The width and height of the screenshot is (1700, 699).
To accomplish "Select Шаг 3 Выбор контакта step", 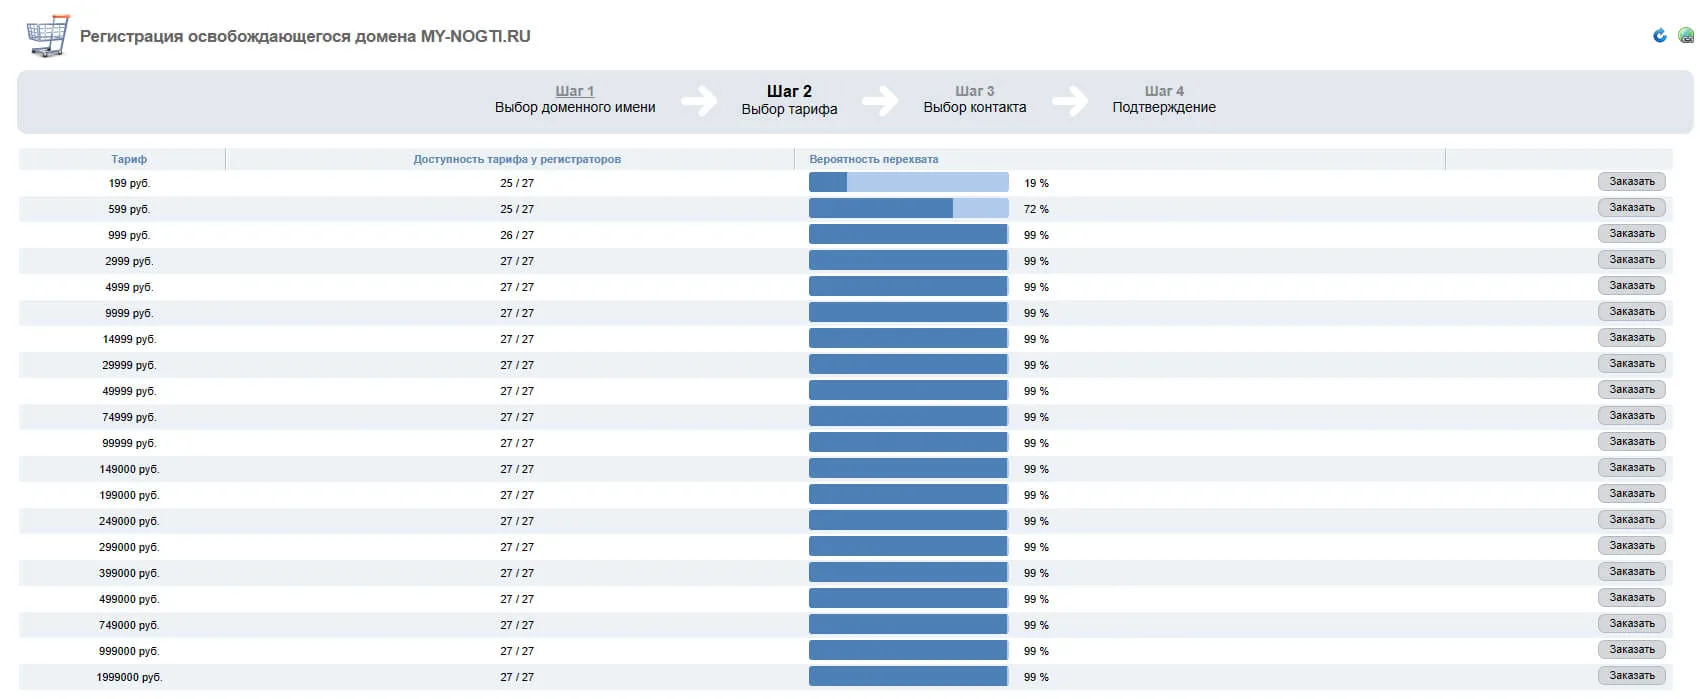I will (975, 99).
